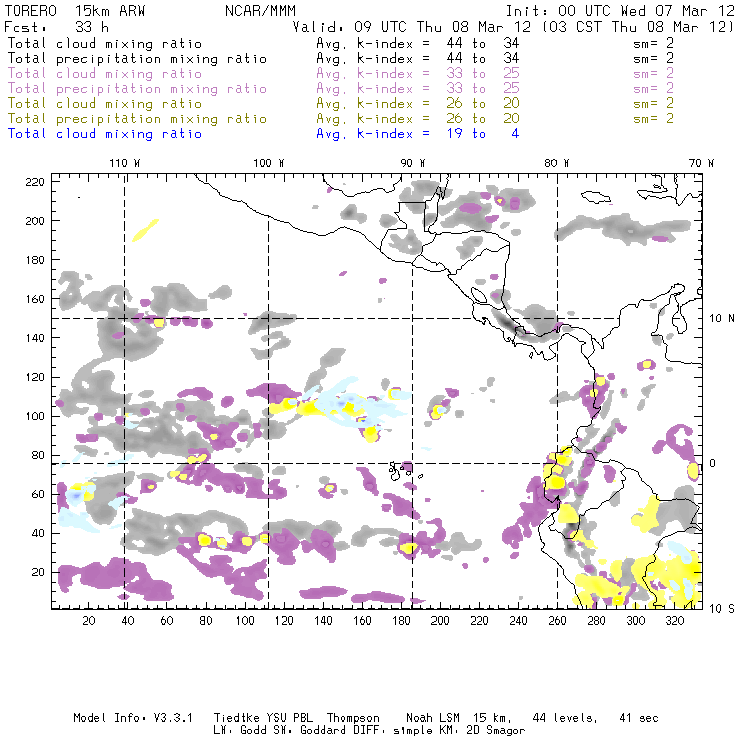Click the '90 W' longitude label

(x=413, y=163)
